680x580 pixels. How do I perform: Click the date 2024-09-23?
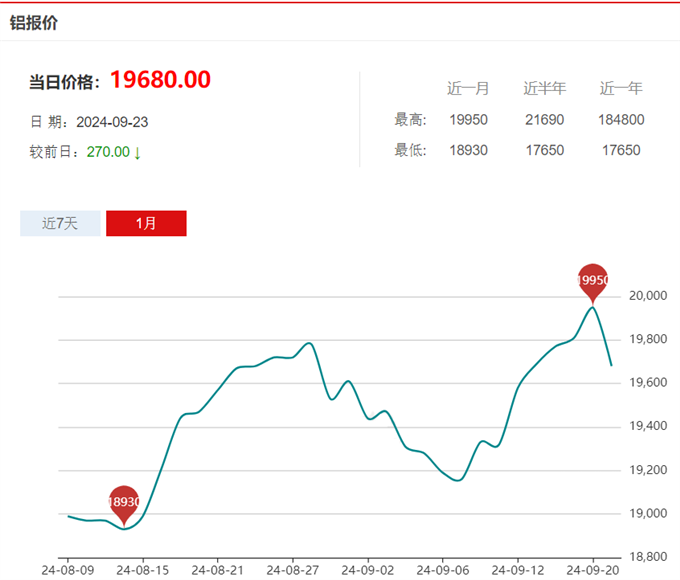[112, 122]
